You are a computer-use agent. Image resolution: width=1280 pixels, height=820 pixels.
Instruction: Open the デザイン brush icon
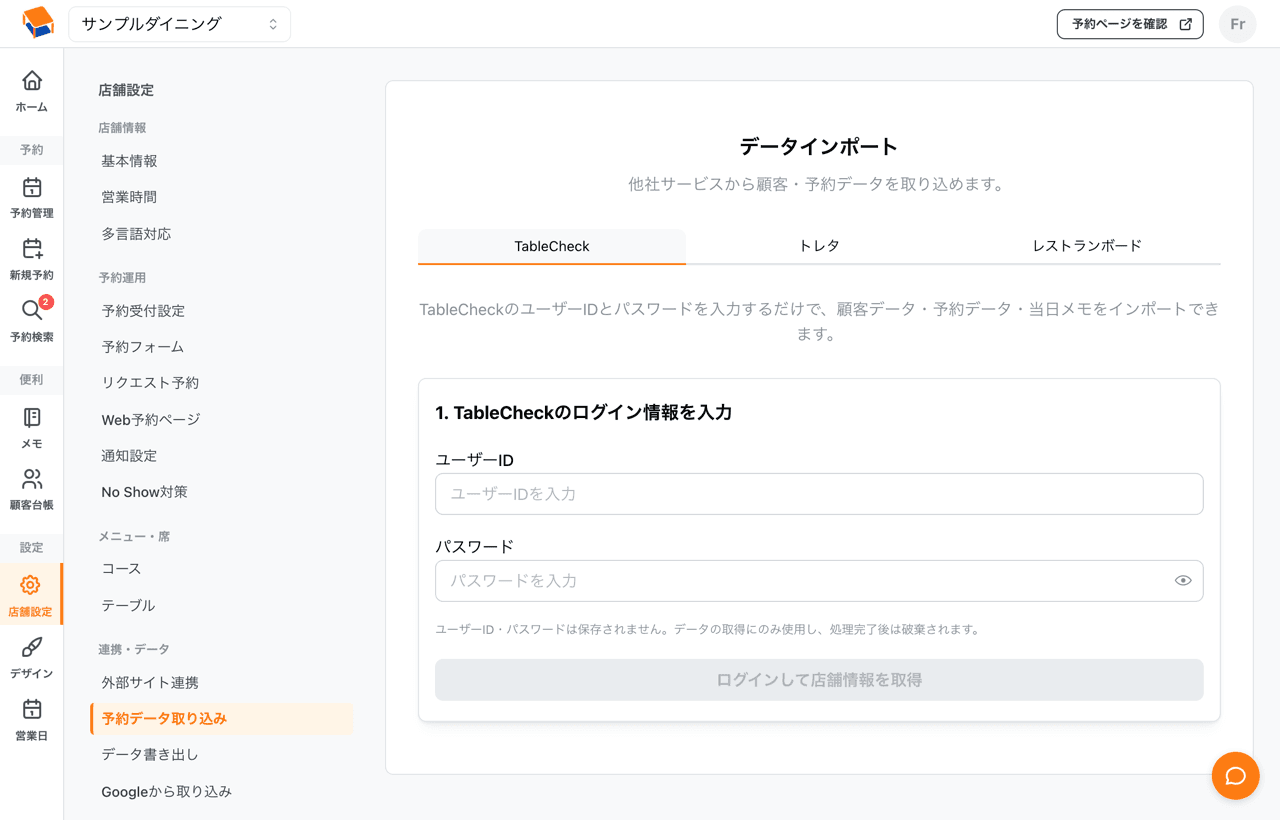[32, 647]
